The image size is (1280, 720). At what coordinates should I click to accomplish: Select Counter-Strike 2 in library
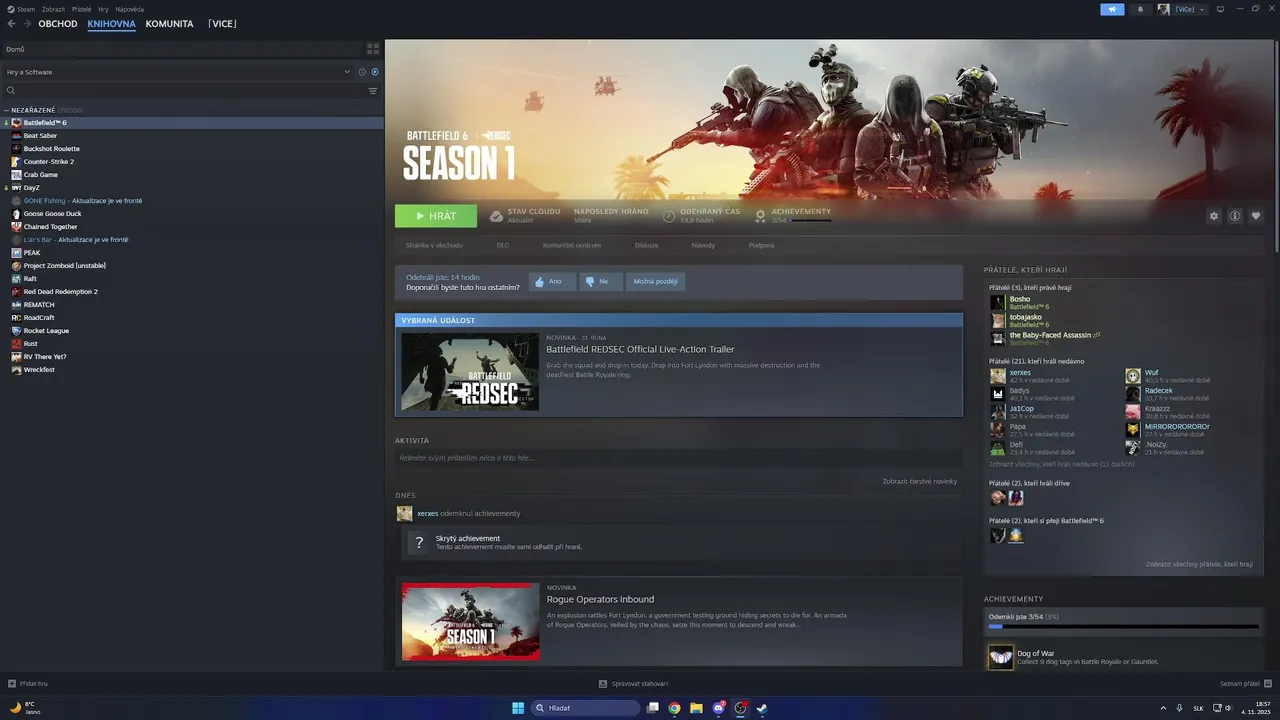(192, 162)
